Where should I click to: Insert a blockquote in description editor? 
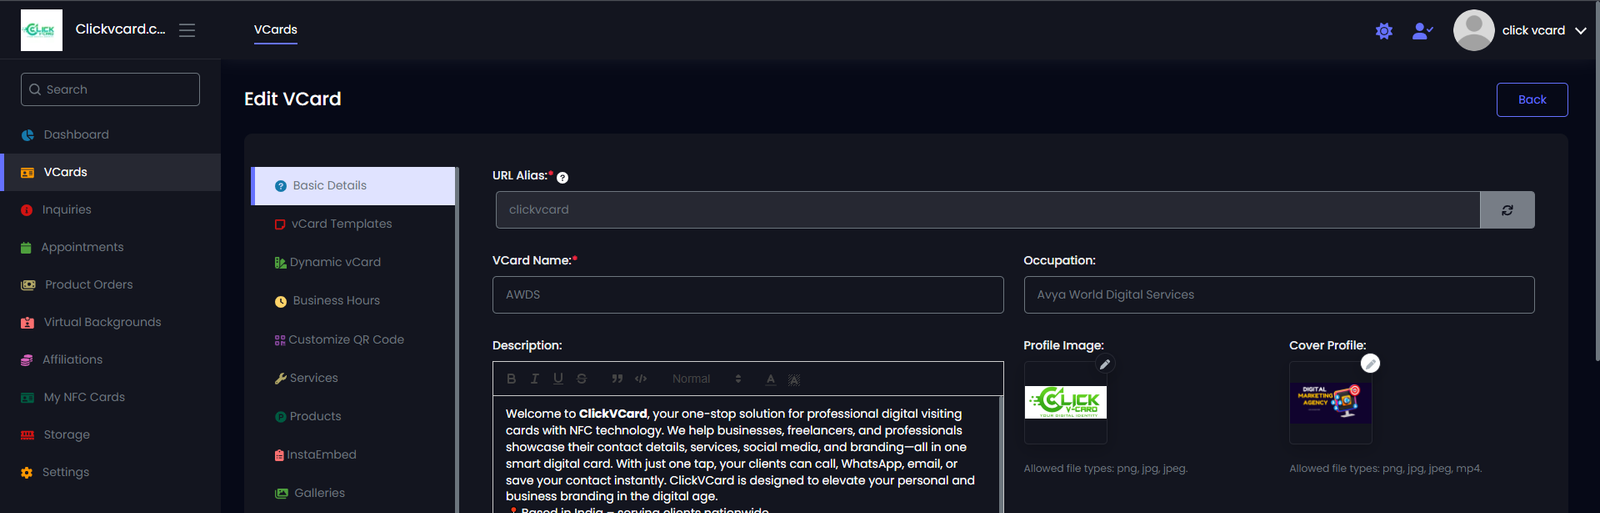click(x=617, y=379)
